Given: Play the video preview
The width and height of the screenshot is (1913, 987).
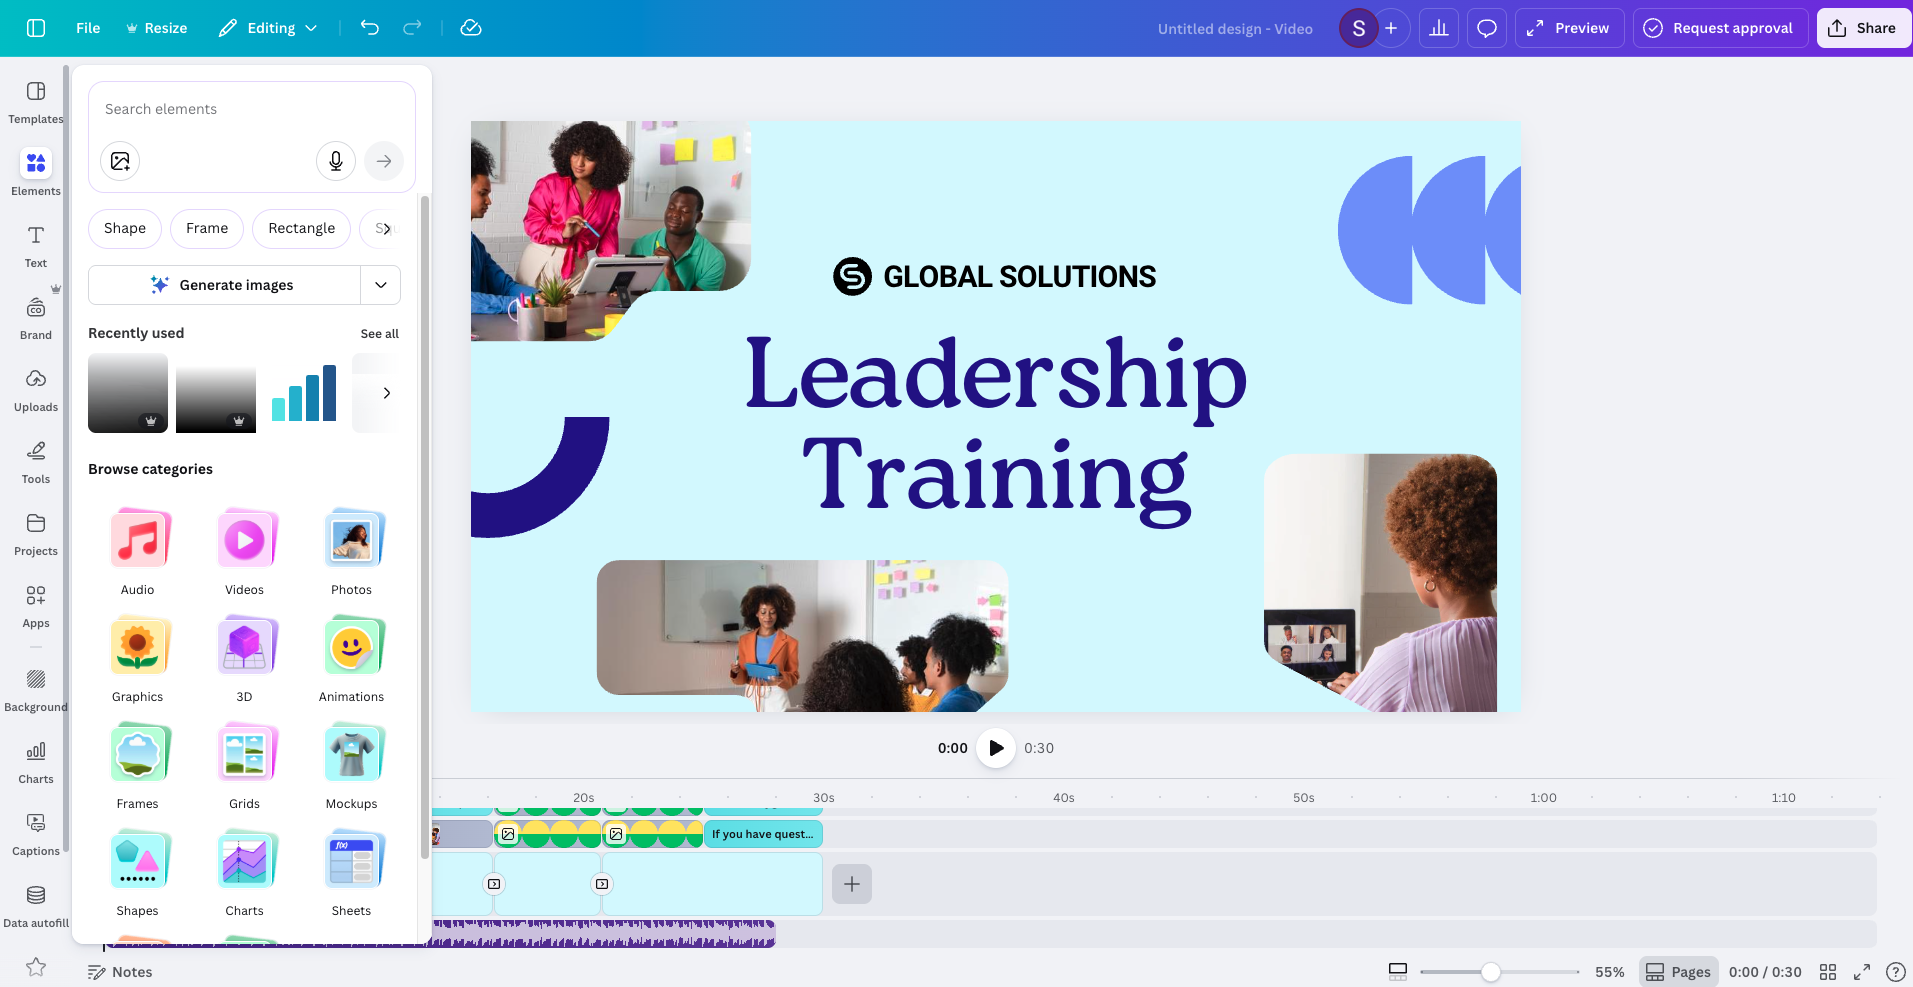Looking at the screenshot, I should [x=996, y=748].
